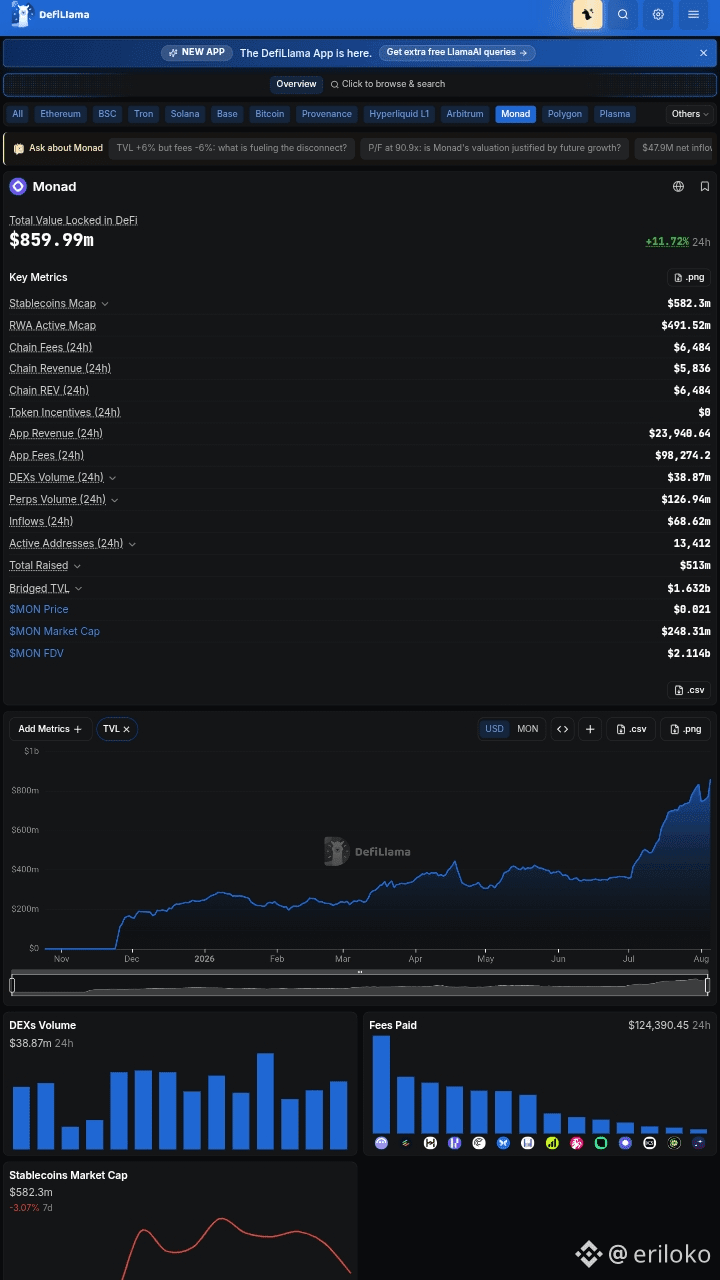720x1280 pixels.
Task: Export TVL chart image as .png
Action: pyautogui.click(x=685, y=729)
